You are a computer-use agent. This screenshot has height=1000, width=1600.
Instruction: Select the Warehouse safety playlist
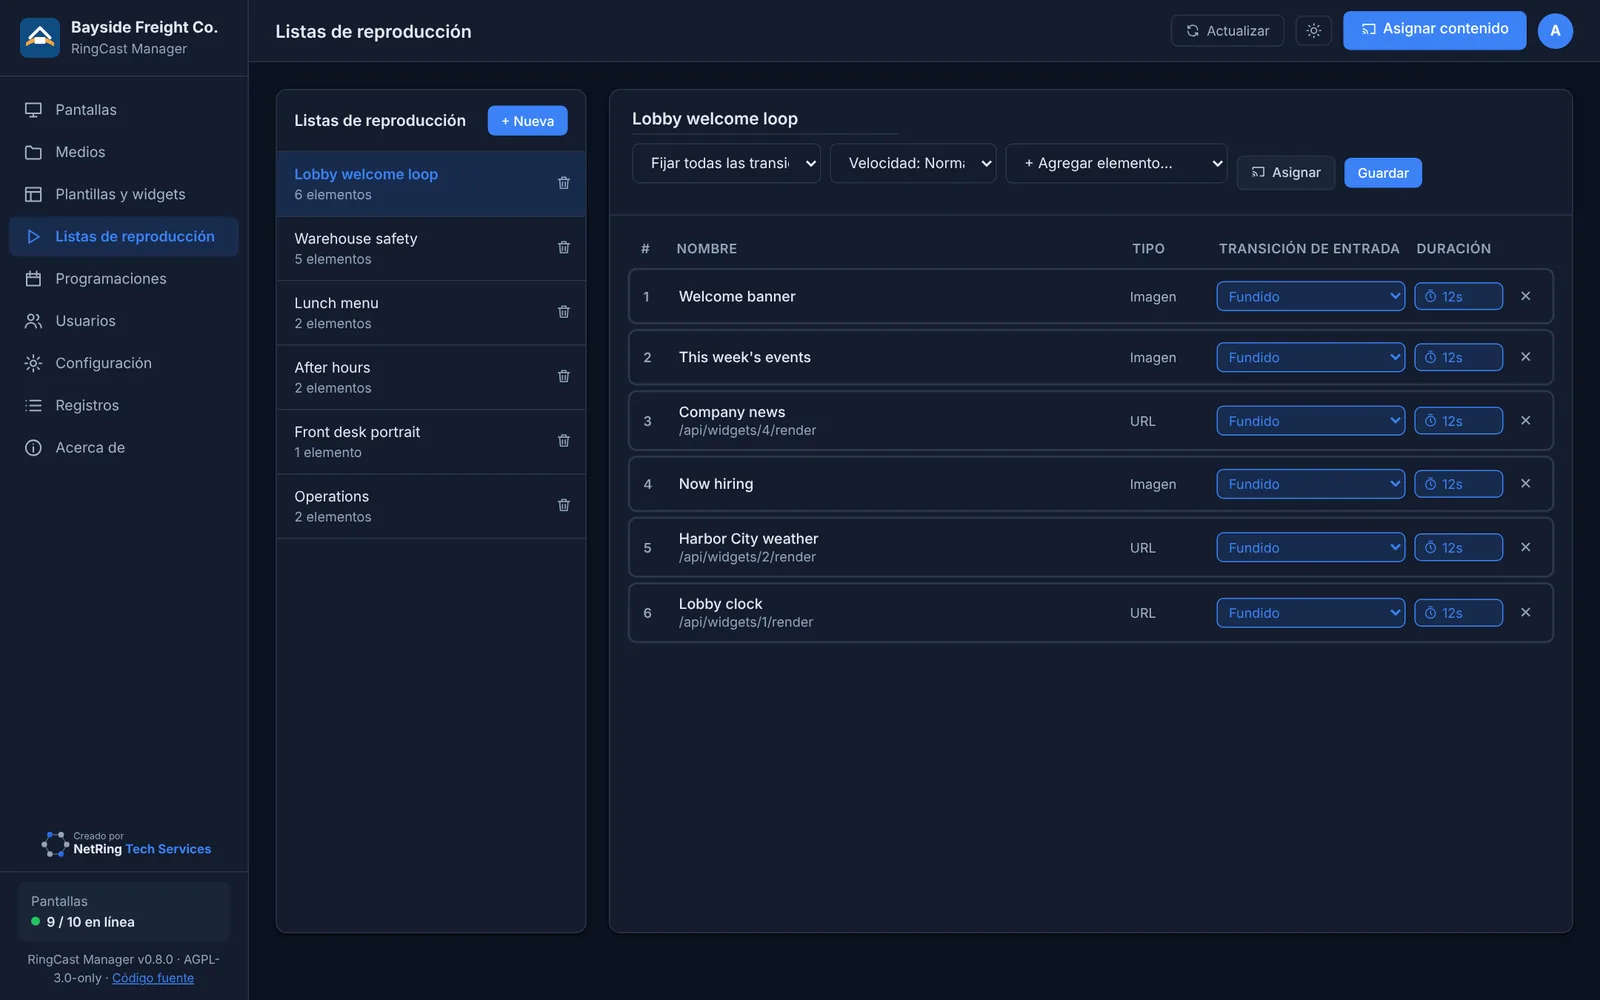(x=431, y=248)
